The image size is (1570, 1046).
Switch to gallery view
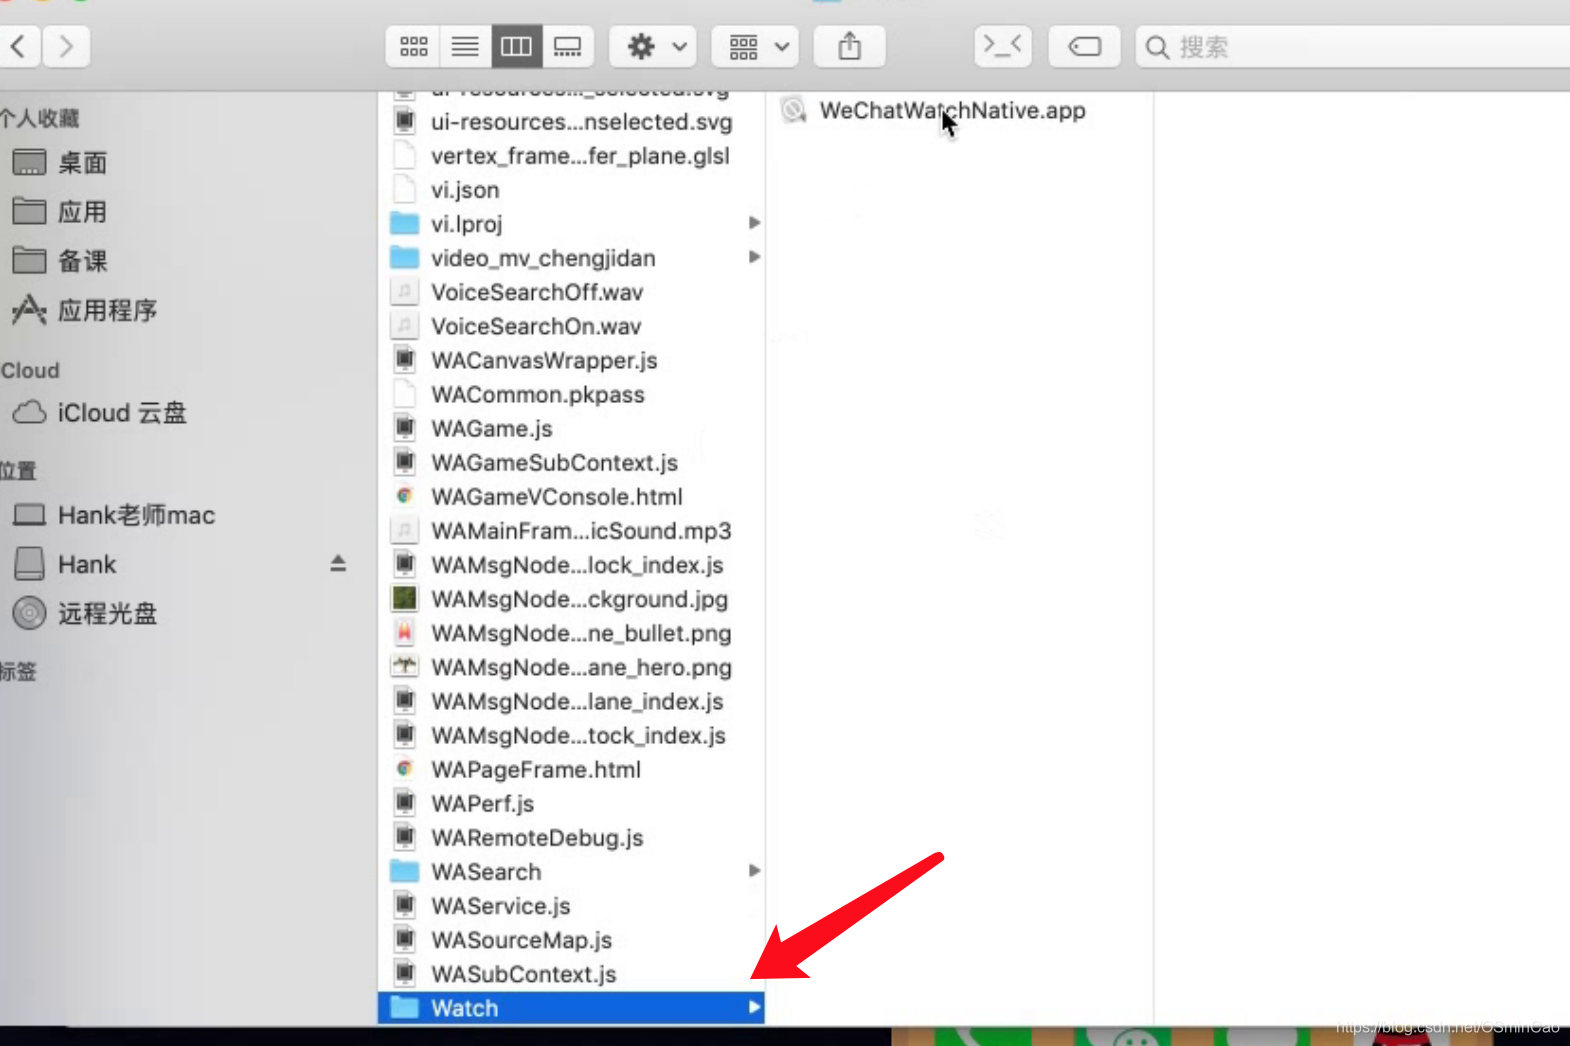click(568, 46)
